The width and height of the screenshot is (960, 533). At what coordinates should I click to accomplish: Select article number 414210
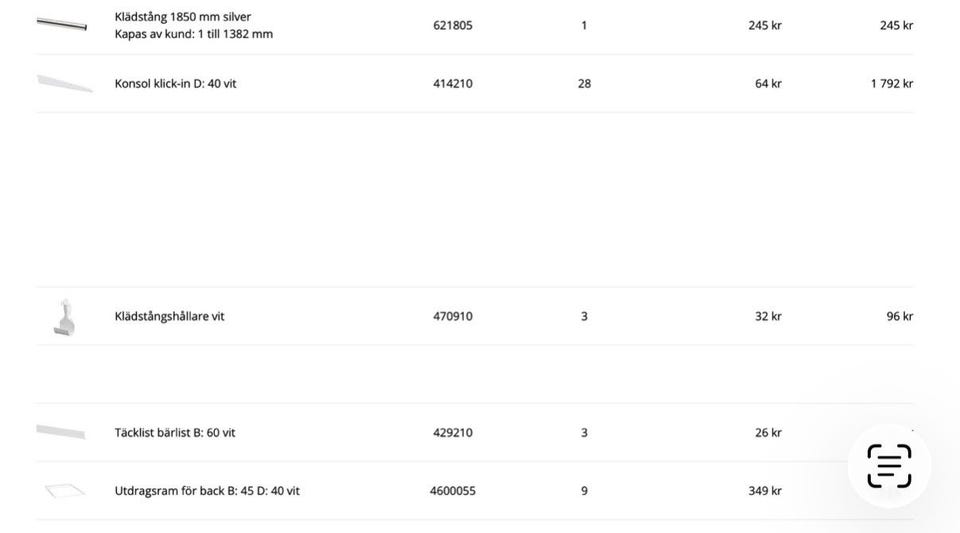453,84
